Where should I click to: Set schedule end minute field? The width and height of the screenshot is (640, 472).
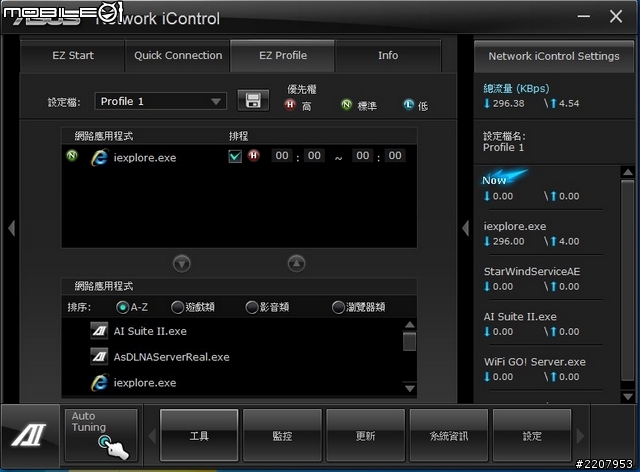point(395,156)
